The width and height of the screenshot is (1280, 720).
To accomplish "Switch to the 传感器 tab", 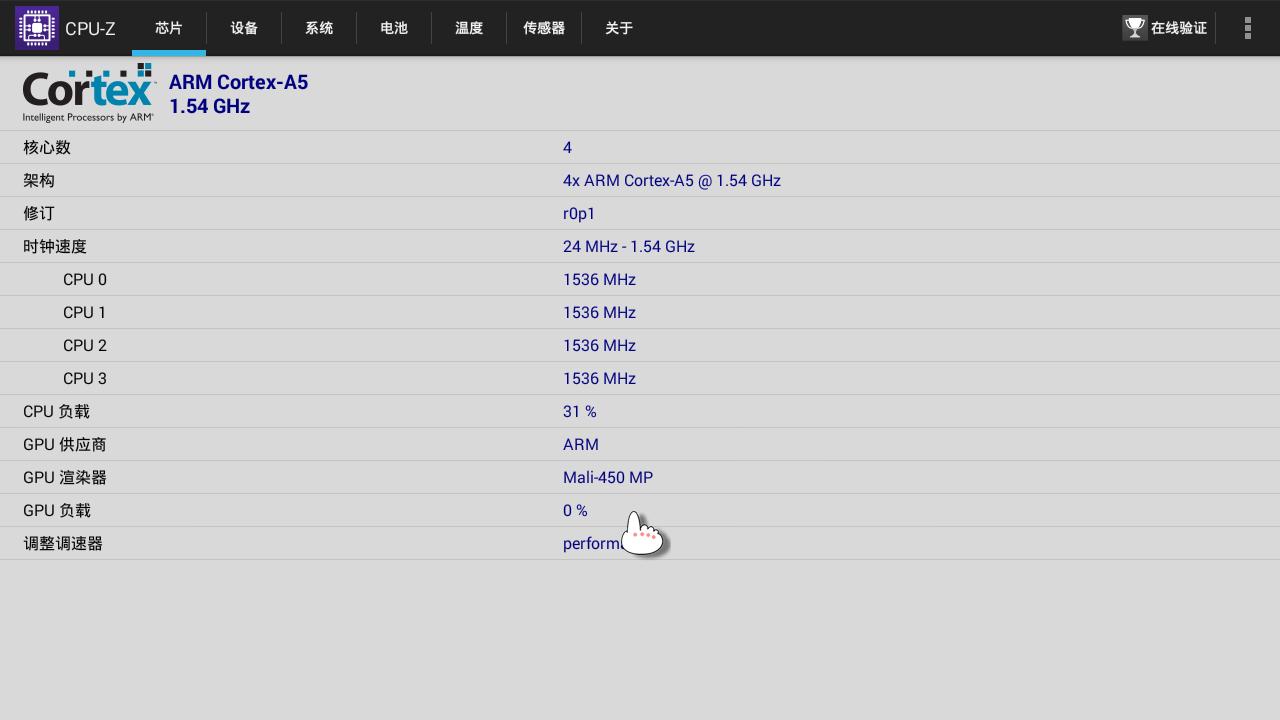I will coord(544,28).
